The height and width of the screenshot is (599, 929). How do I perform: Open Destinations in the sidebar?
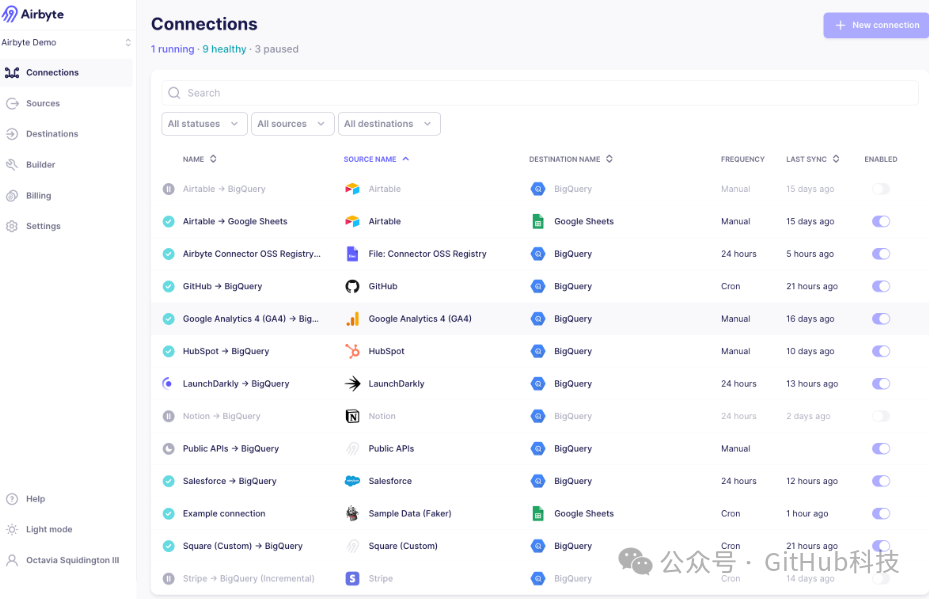tap(66, 134)
